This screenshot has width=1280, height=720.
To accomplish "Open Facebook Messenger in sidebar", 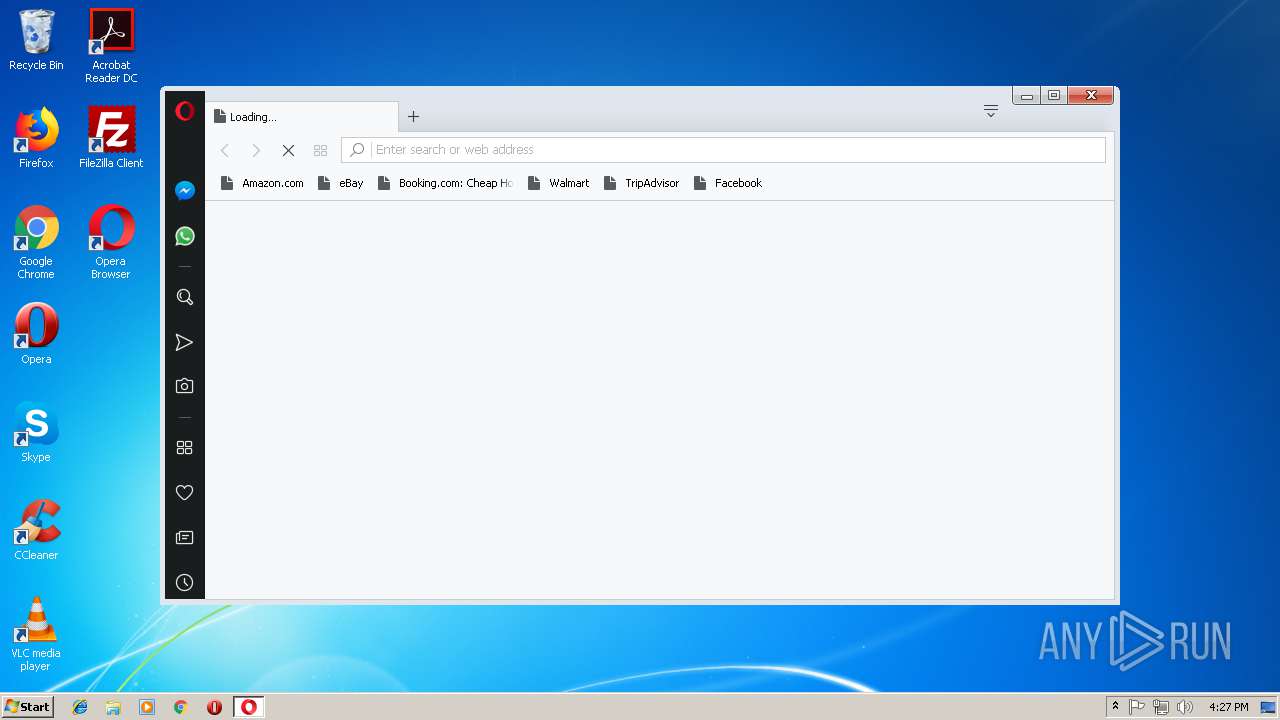I will (x=184, y=191).
